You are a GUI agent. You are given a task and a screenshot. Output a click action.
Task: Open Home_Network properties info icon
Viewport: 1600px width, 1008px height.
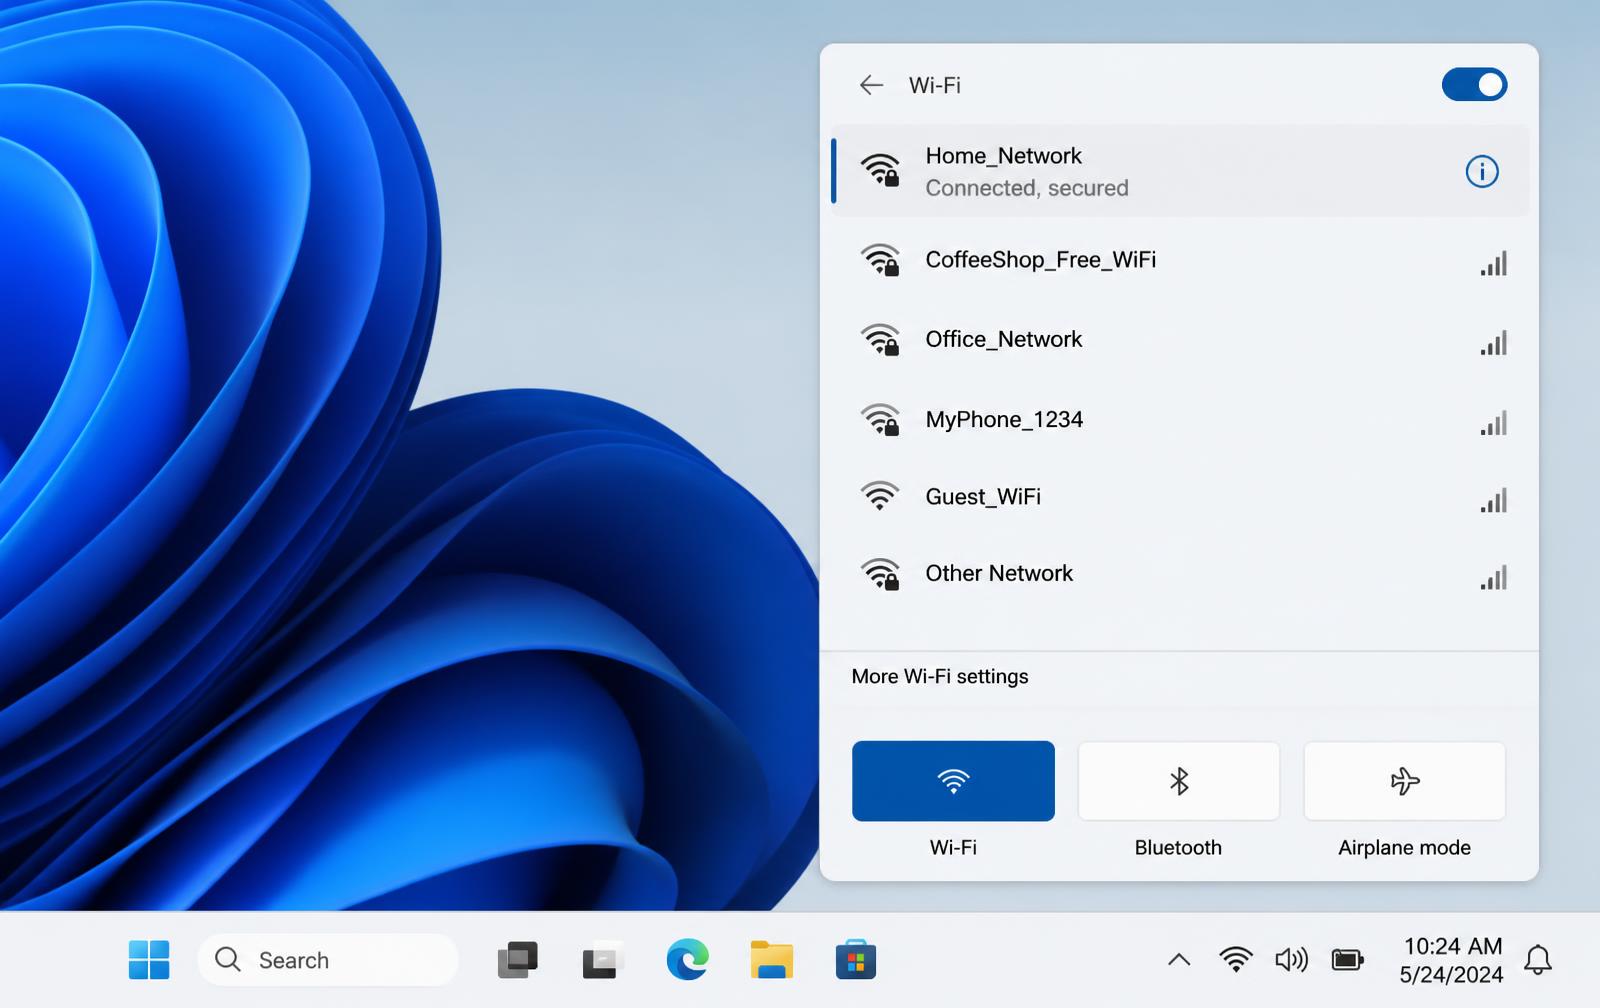[1482, 171]
